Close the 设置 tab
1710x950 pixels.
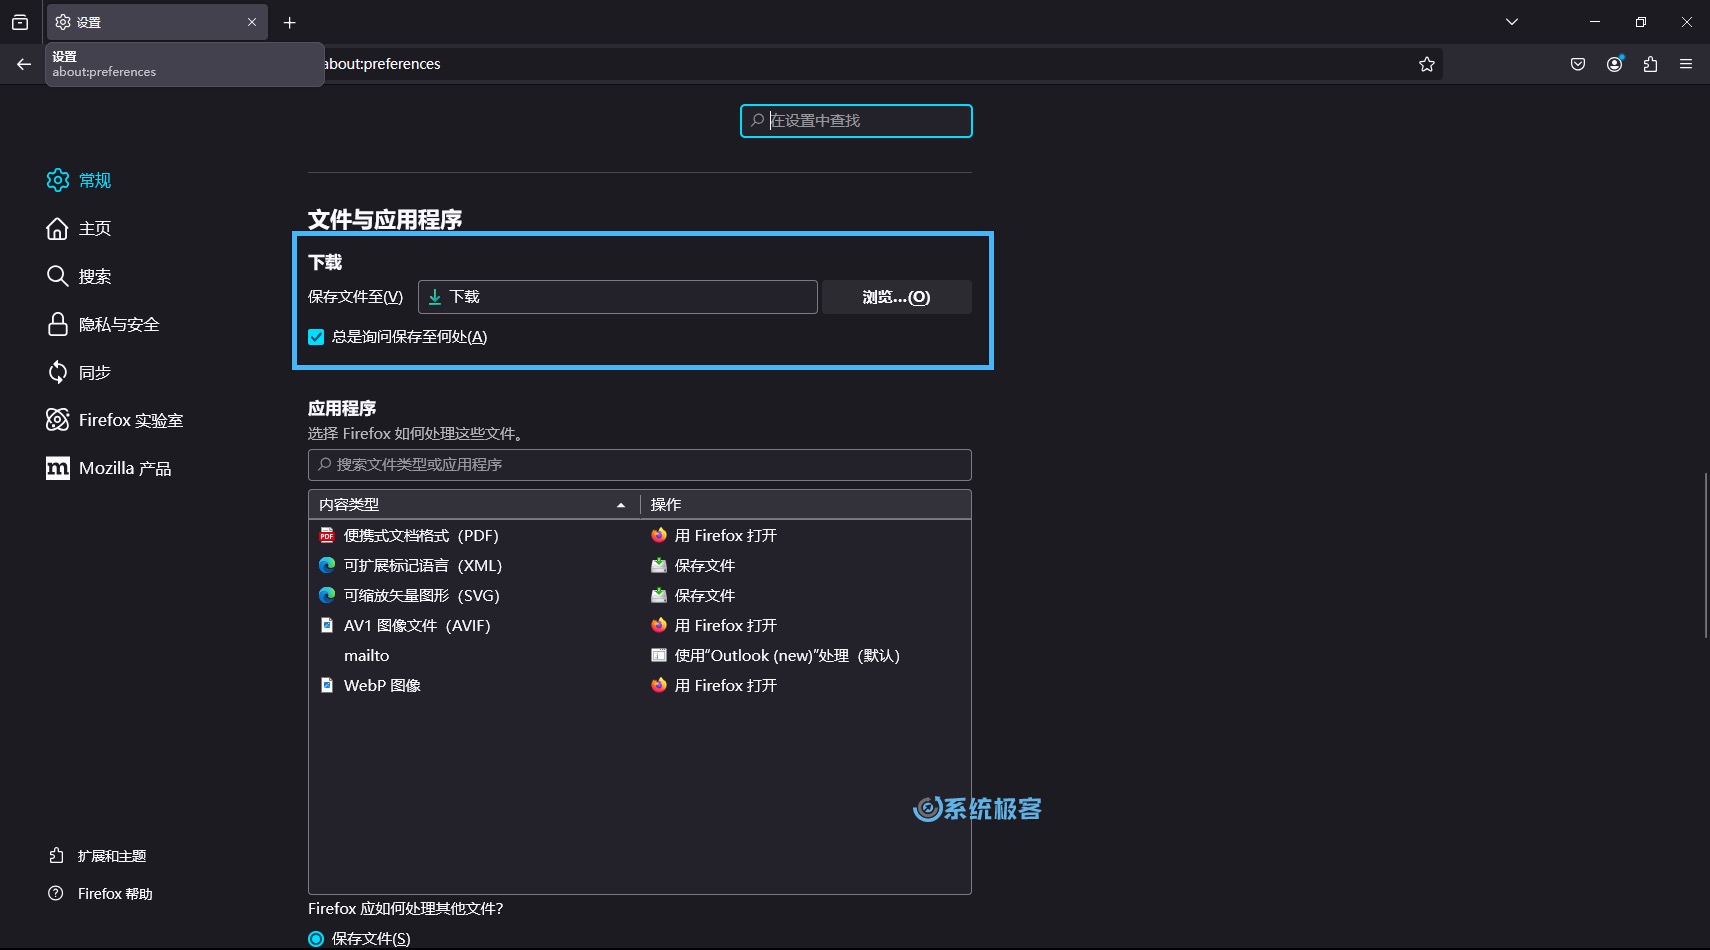pos(252,22)
